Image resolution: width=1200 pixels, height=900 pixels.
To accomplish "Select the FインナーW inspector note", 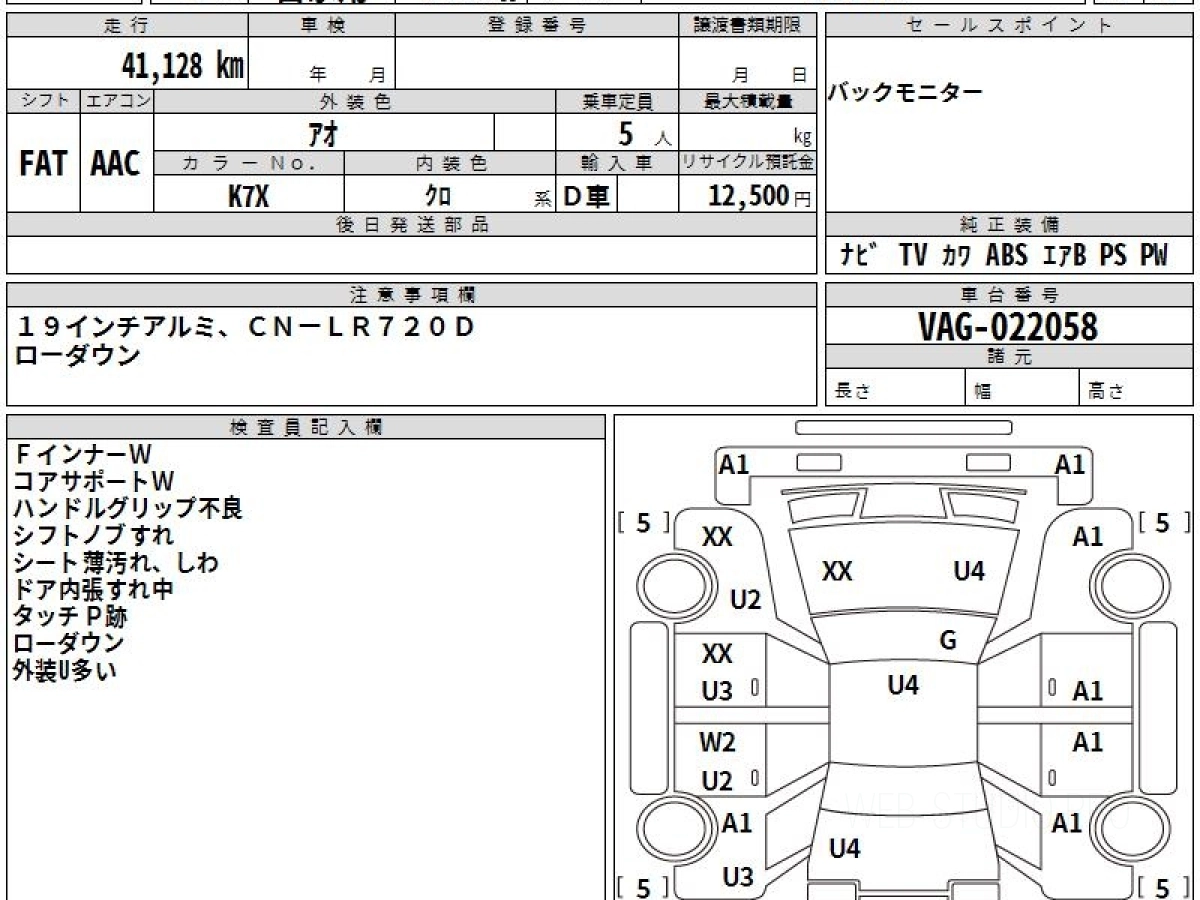I will [84, 455].
